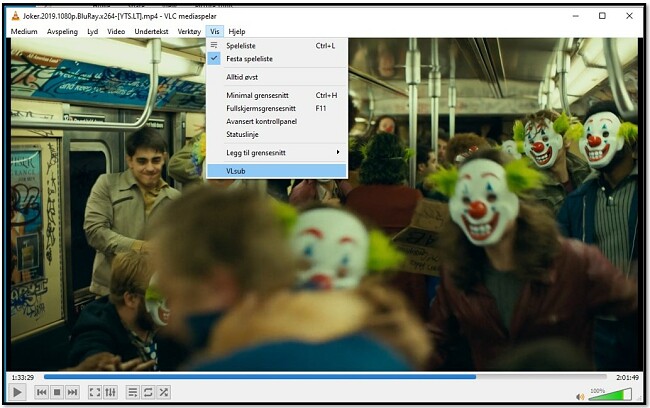This screenshot has width=650, height=408.
Task: Open the Verktøy menu
Action: point(189,32)
